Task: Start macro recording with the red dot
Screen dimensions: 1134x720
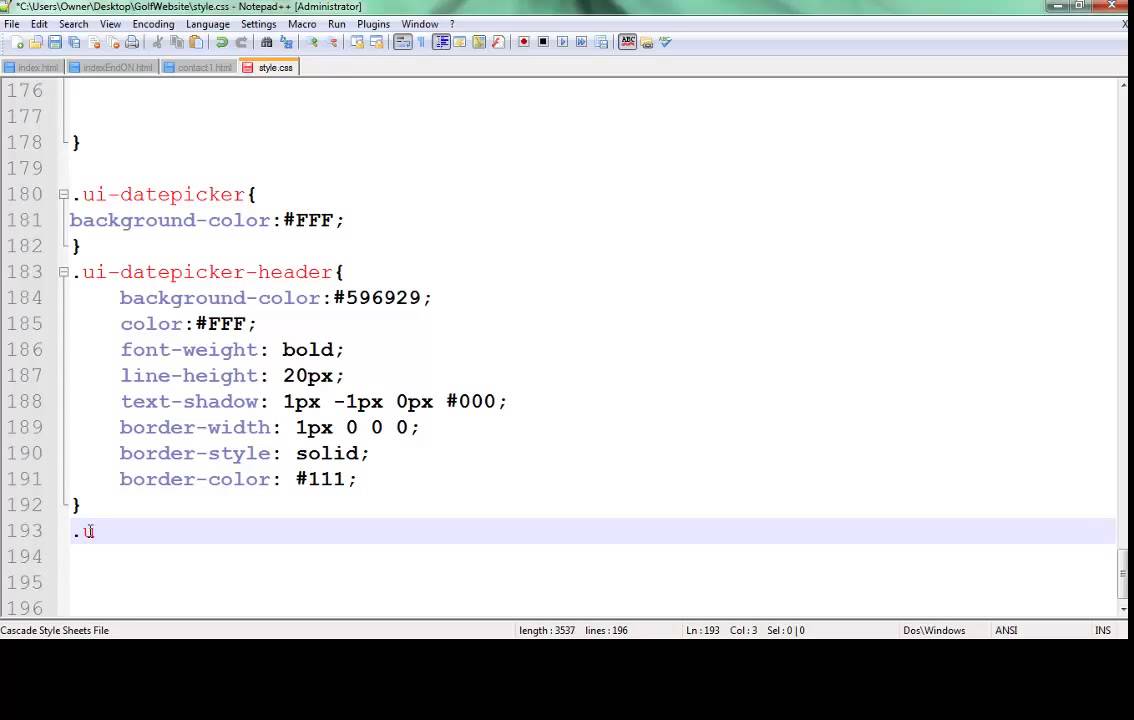Action: [524, 43]
